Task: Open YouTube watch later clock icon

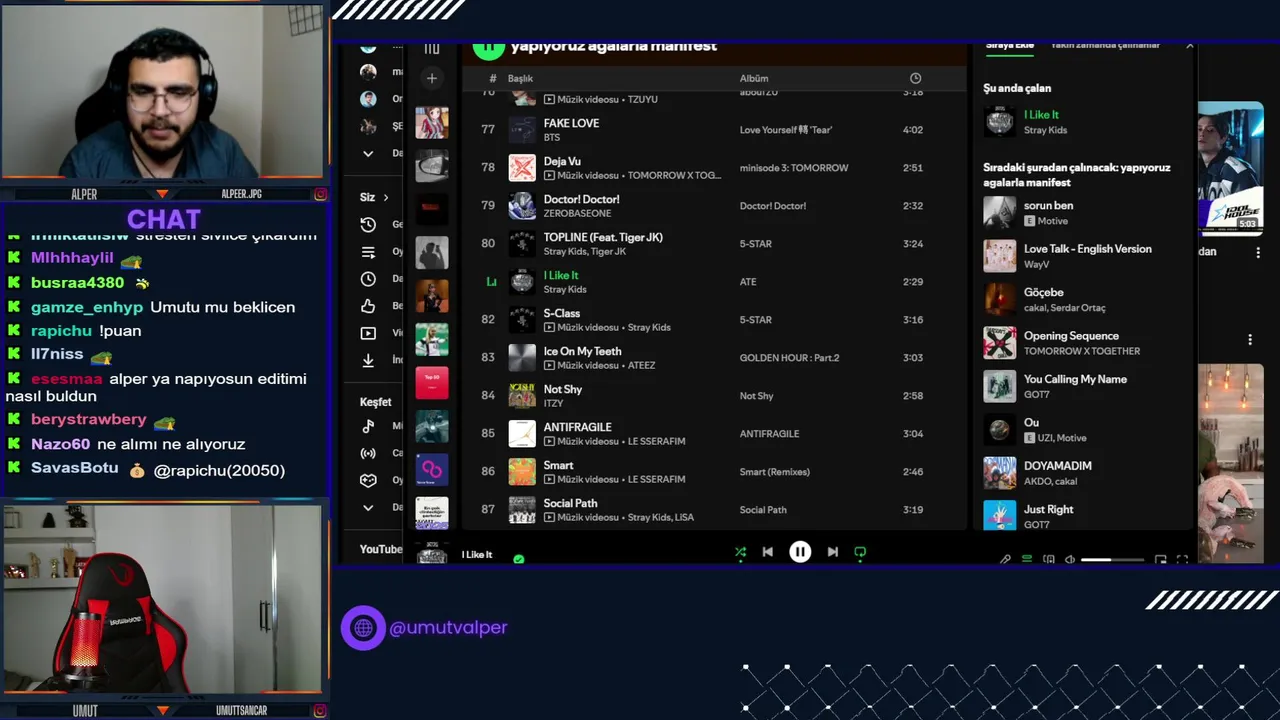Action: [x=368, y=279]
